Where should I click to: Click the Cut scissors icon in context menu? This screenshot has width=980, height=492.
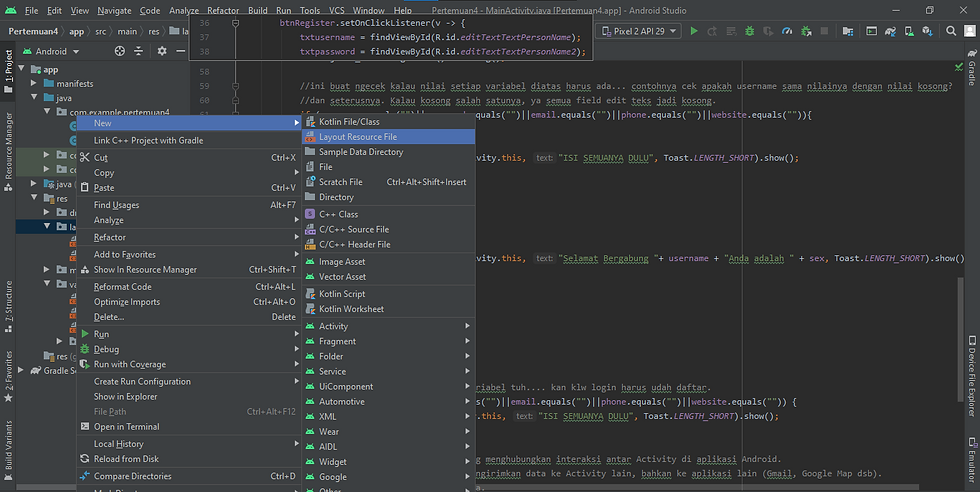[x=85, y=158]
